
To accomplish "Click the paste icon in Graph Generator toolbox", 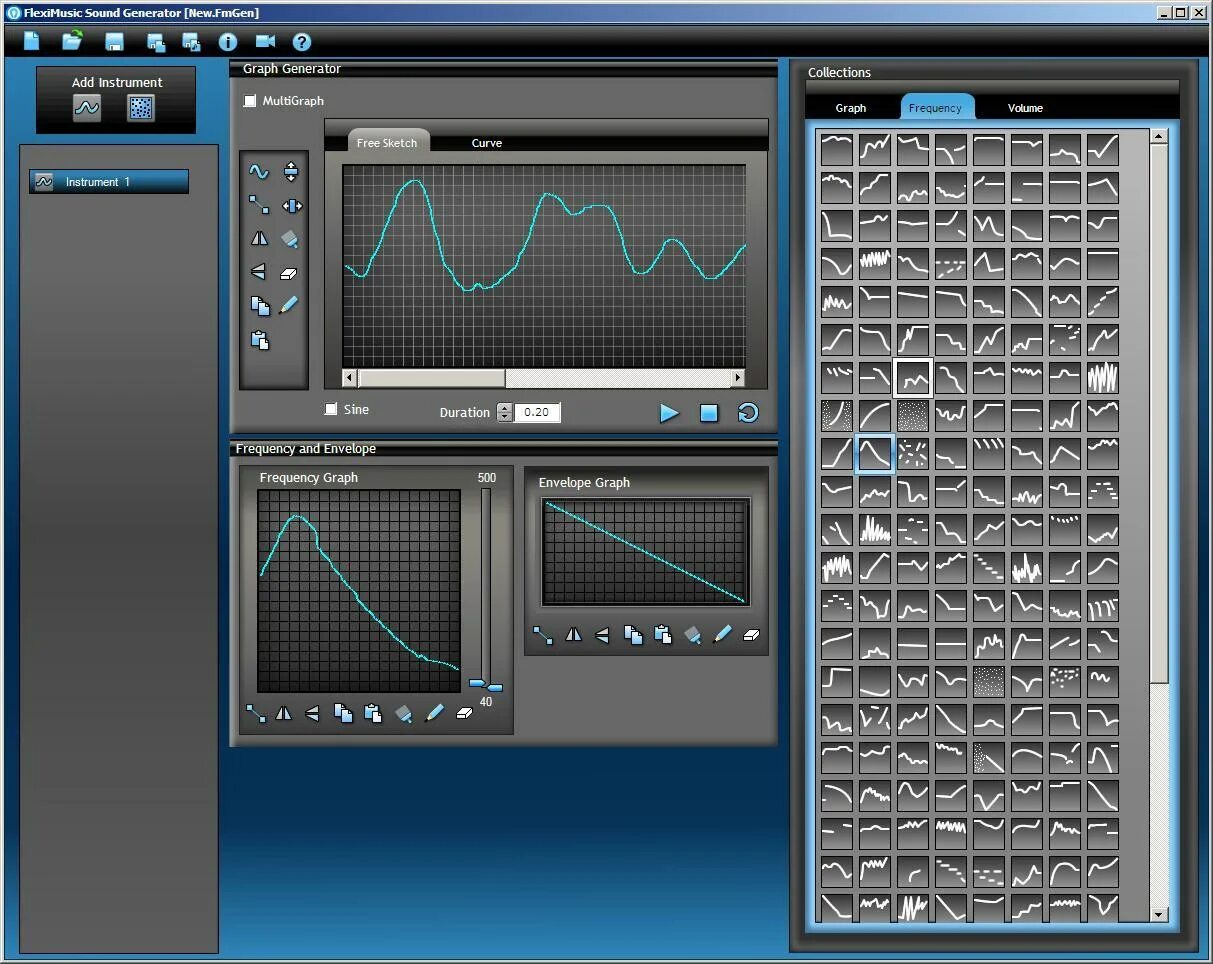I will [x=260, y=340].
